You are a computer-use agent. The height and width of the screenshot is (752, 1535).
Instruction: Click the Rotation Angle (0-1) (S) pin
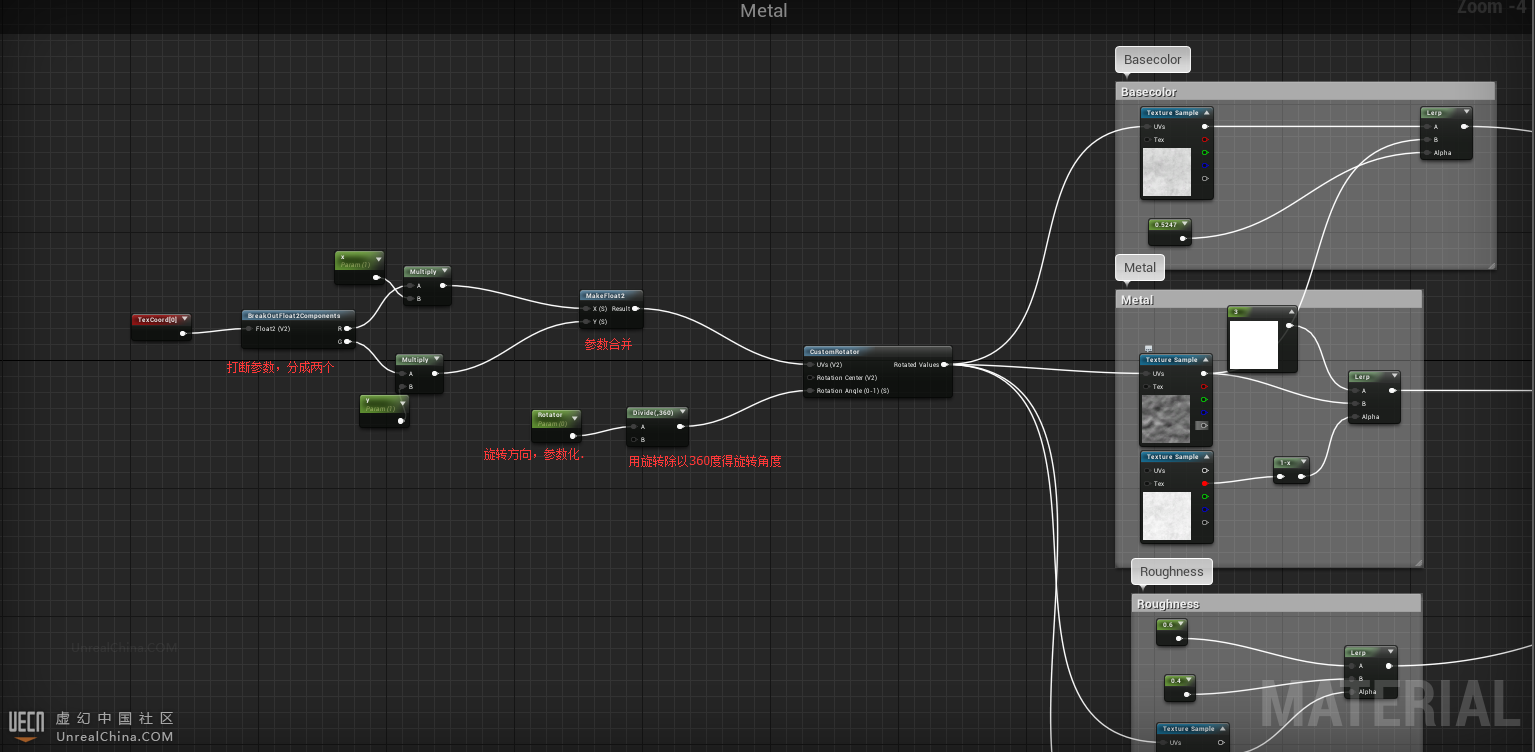point(810,391)
